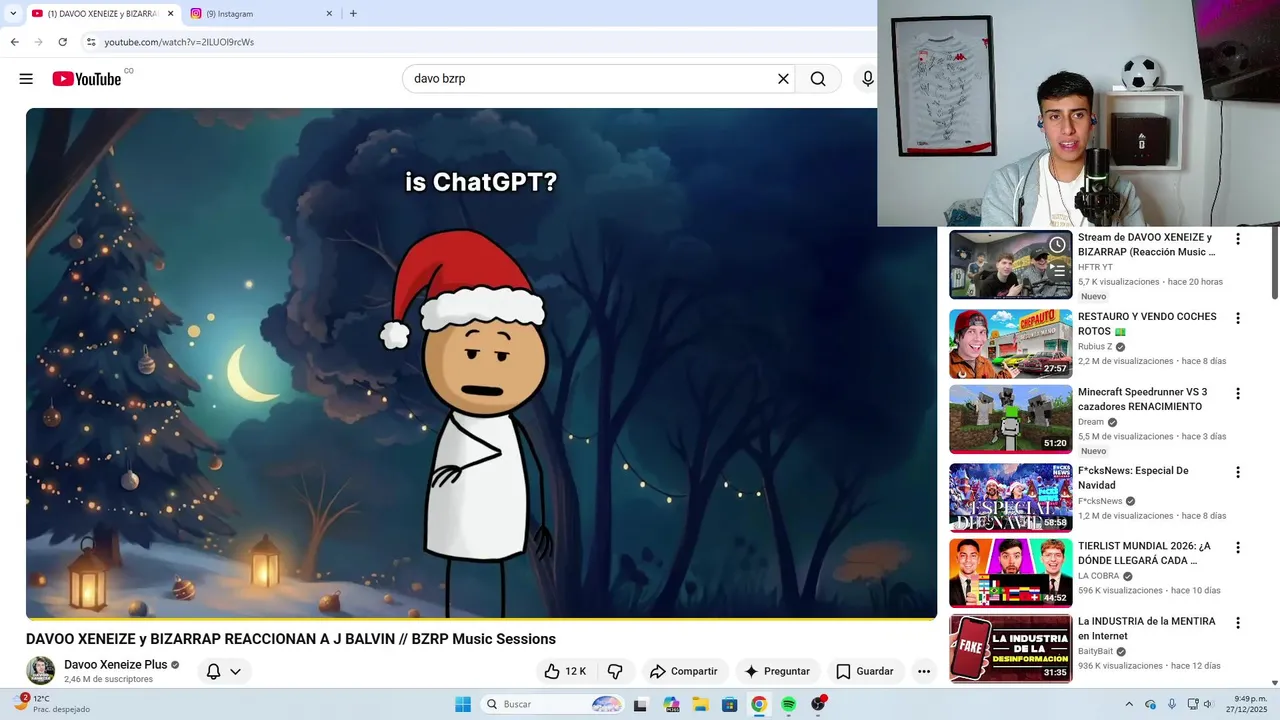Switch to the Instagram tab
Image resolution: width=1280 pixels, height=720 pixels.
[262, 14]
